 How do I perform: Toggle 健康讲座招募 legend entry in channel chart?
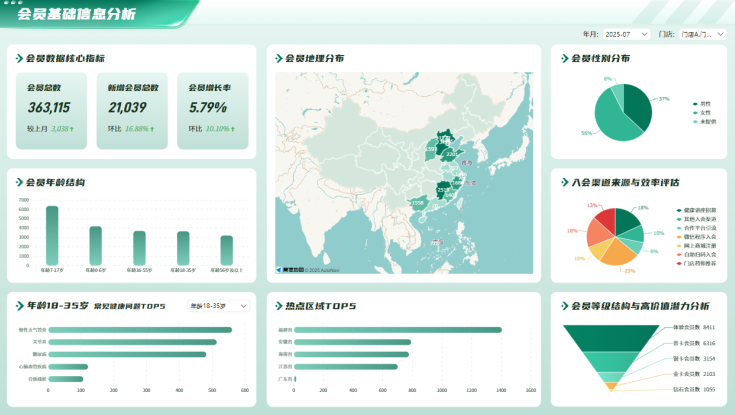tap(696, 210)
